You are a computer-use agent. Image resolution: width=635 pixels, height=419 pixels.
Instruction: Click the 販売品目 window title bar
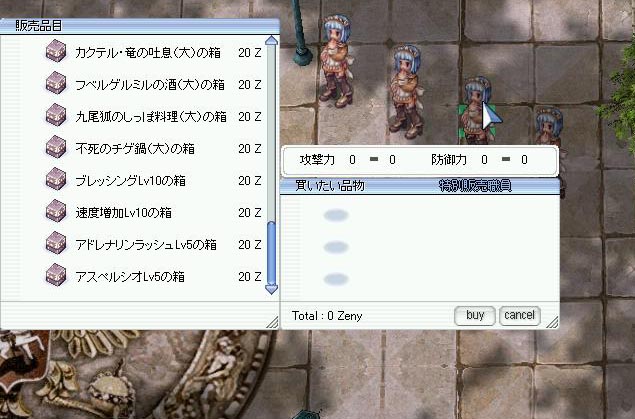coord(139,26)
